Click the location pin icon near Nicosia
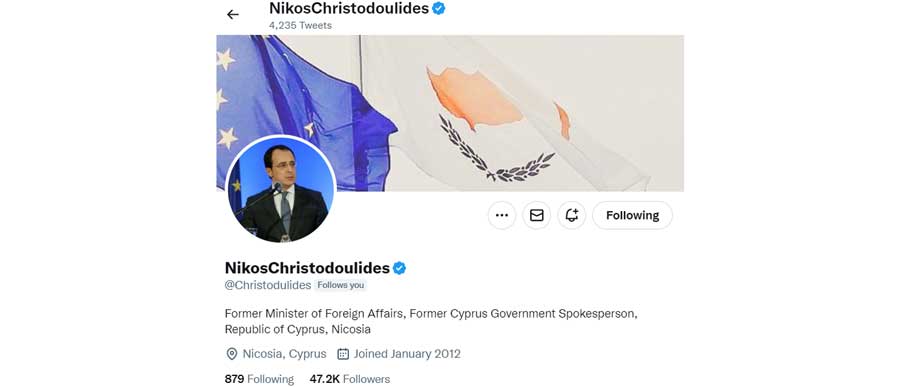This screenshot has width=900, height=387. (x=232, y=354)
